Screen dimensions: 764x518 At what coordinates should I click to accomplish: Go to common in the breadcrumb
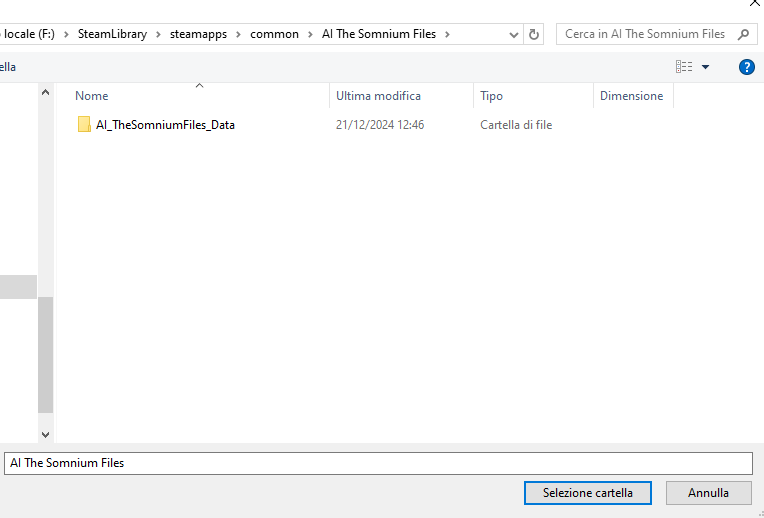(x=274, y=34)
